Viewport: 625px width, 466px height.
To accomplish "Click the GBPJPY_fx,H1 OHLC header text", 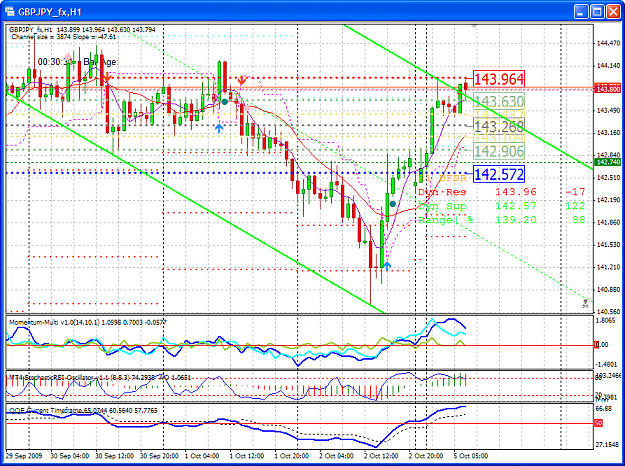I will click(x=82, y=29).
